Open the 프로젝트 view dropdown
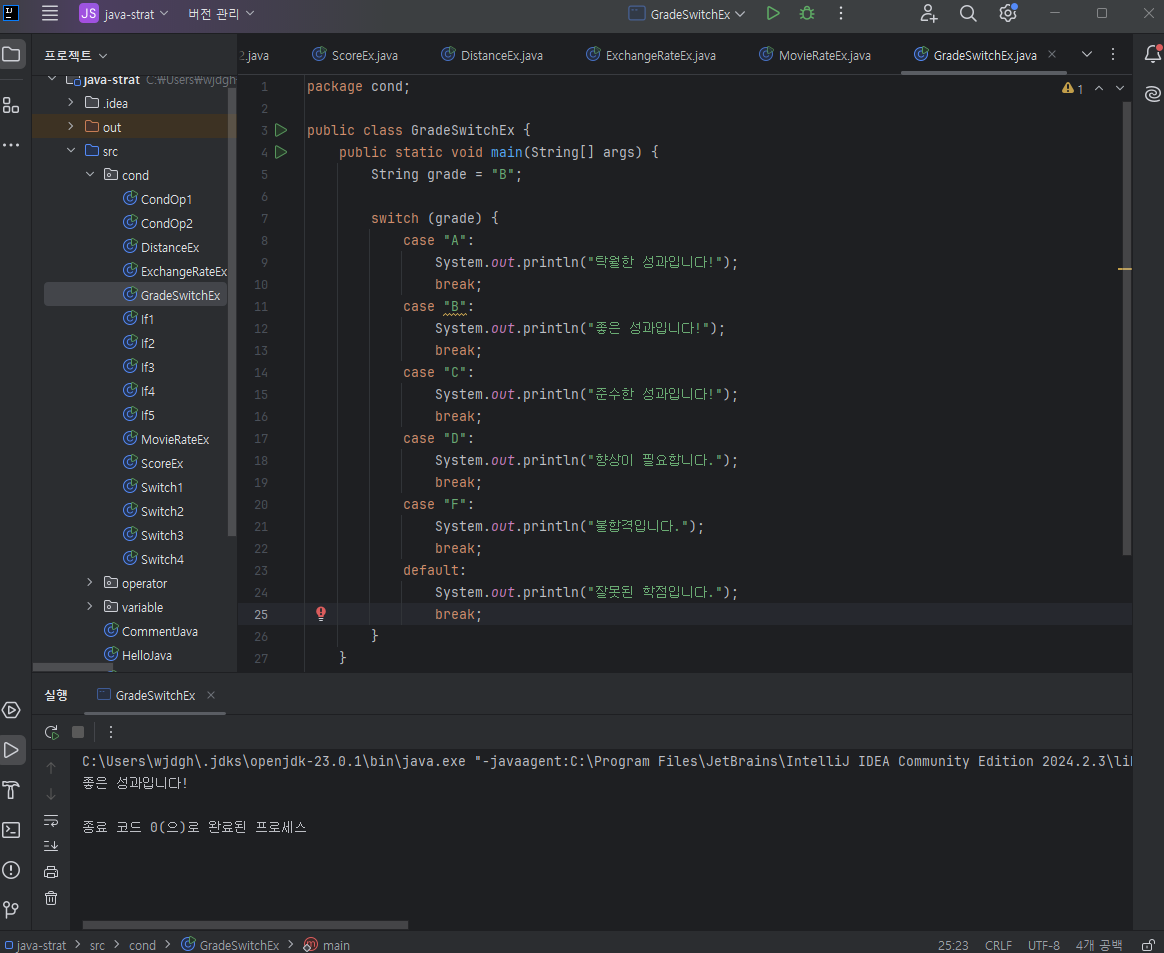Image resolution: width=1164 pixels, height=953 pixels. (76, 55)
